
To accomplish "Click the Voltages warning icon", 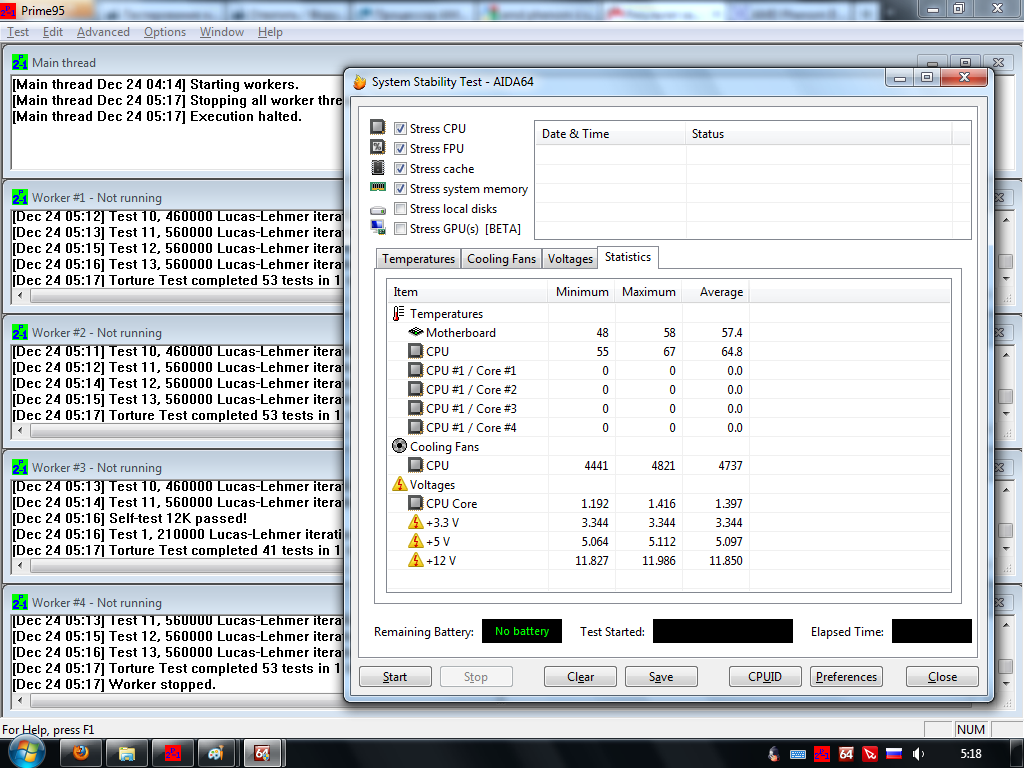I will point(400,484).
